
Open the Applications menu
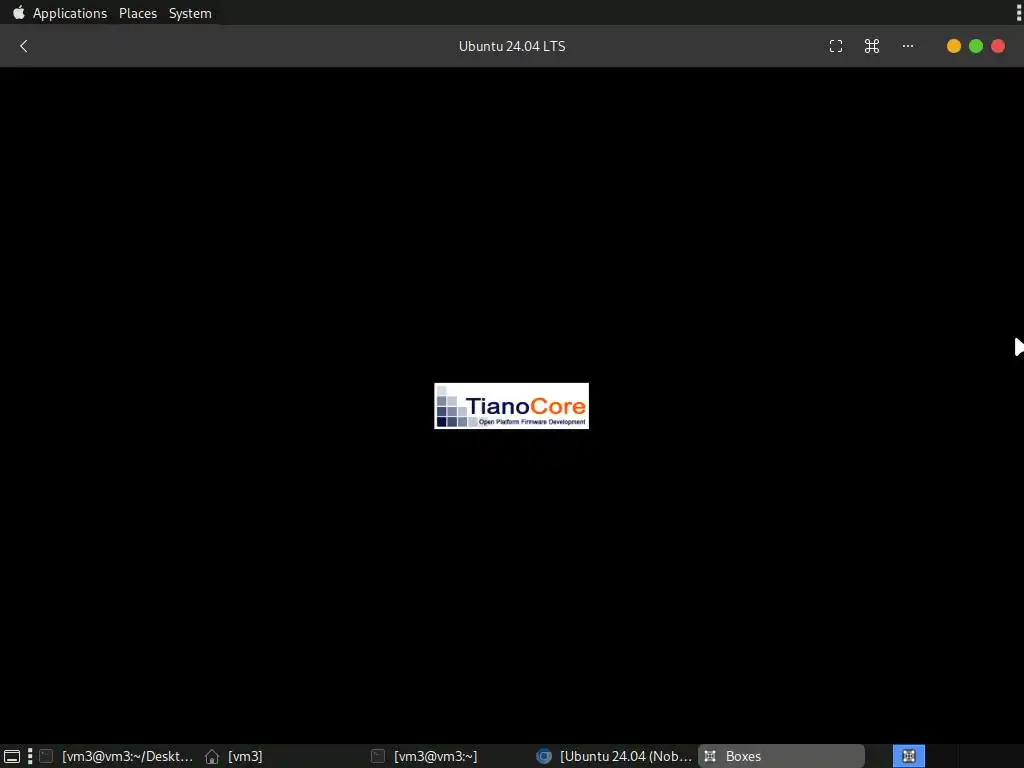[70, 13]
